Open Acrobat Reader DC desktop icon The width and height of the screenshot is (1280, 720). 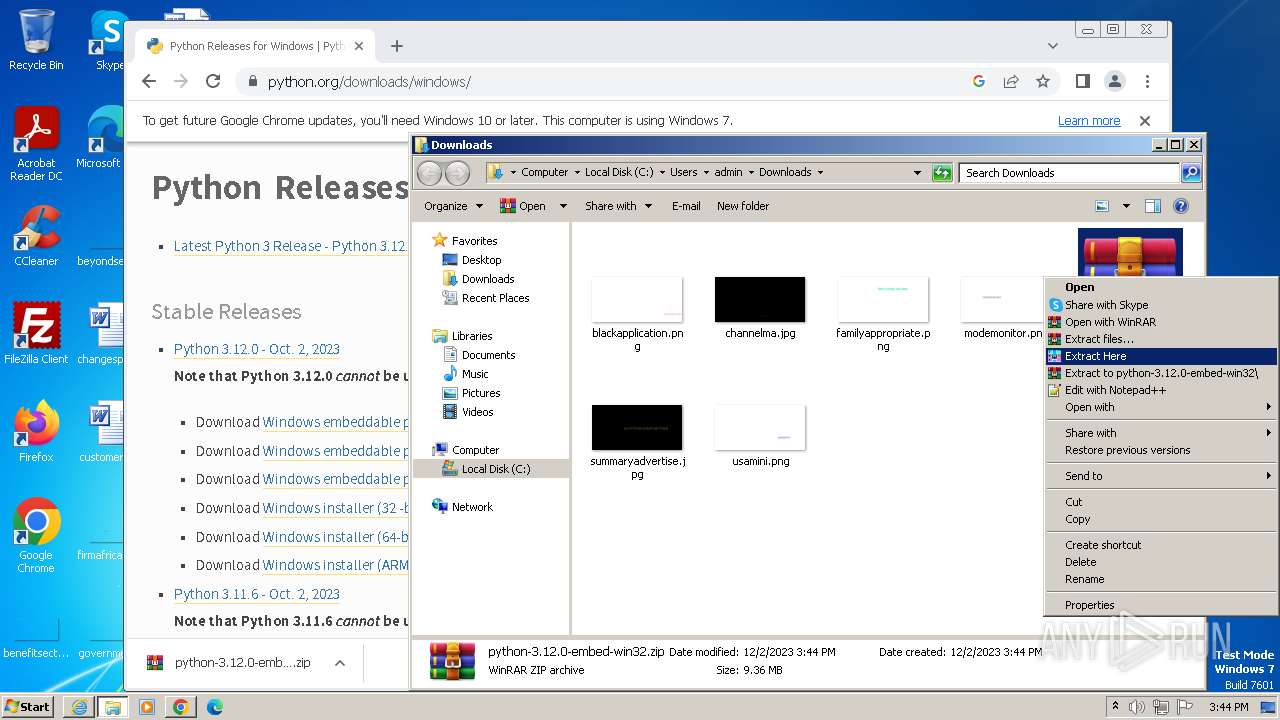(36, 144)
